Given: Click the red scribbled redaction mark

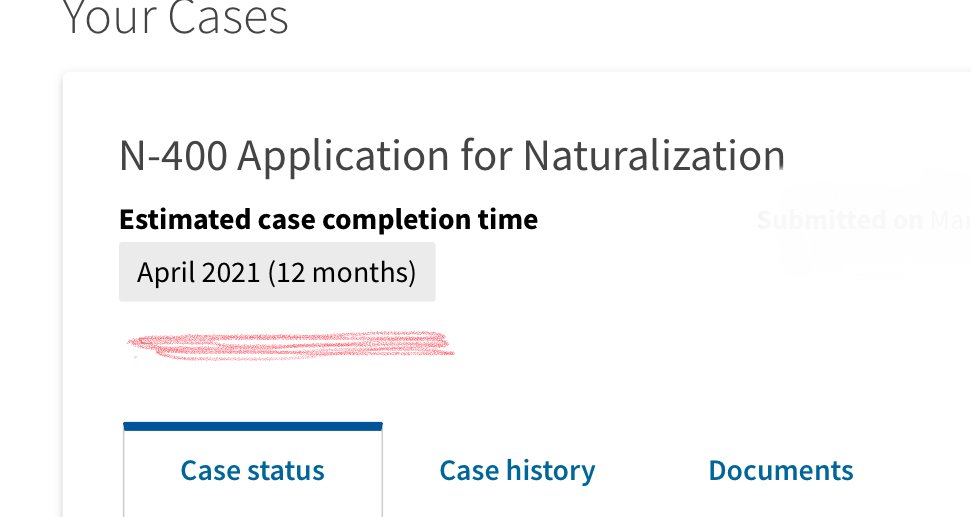Looking at the screenshot, I should point(291,345).
